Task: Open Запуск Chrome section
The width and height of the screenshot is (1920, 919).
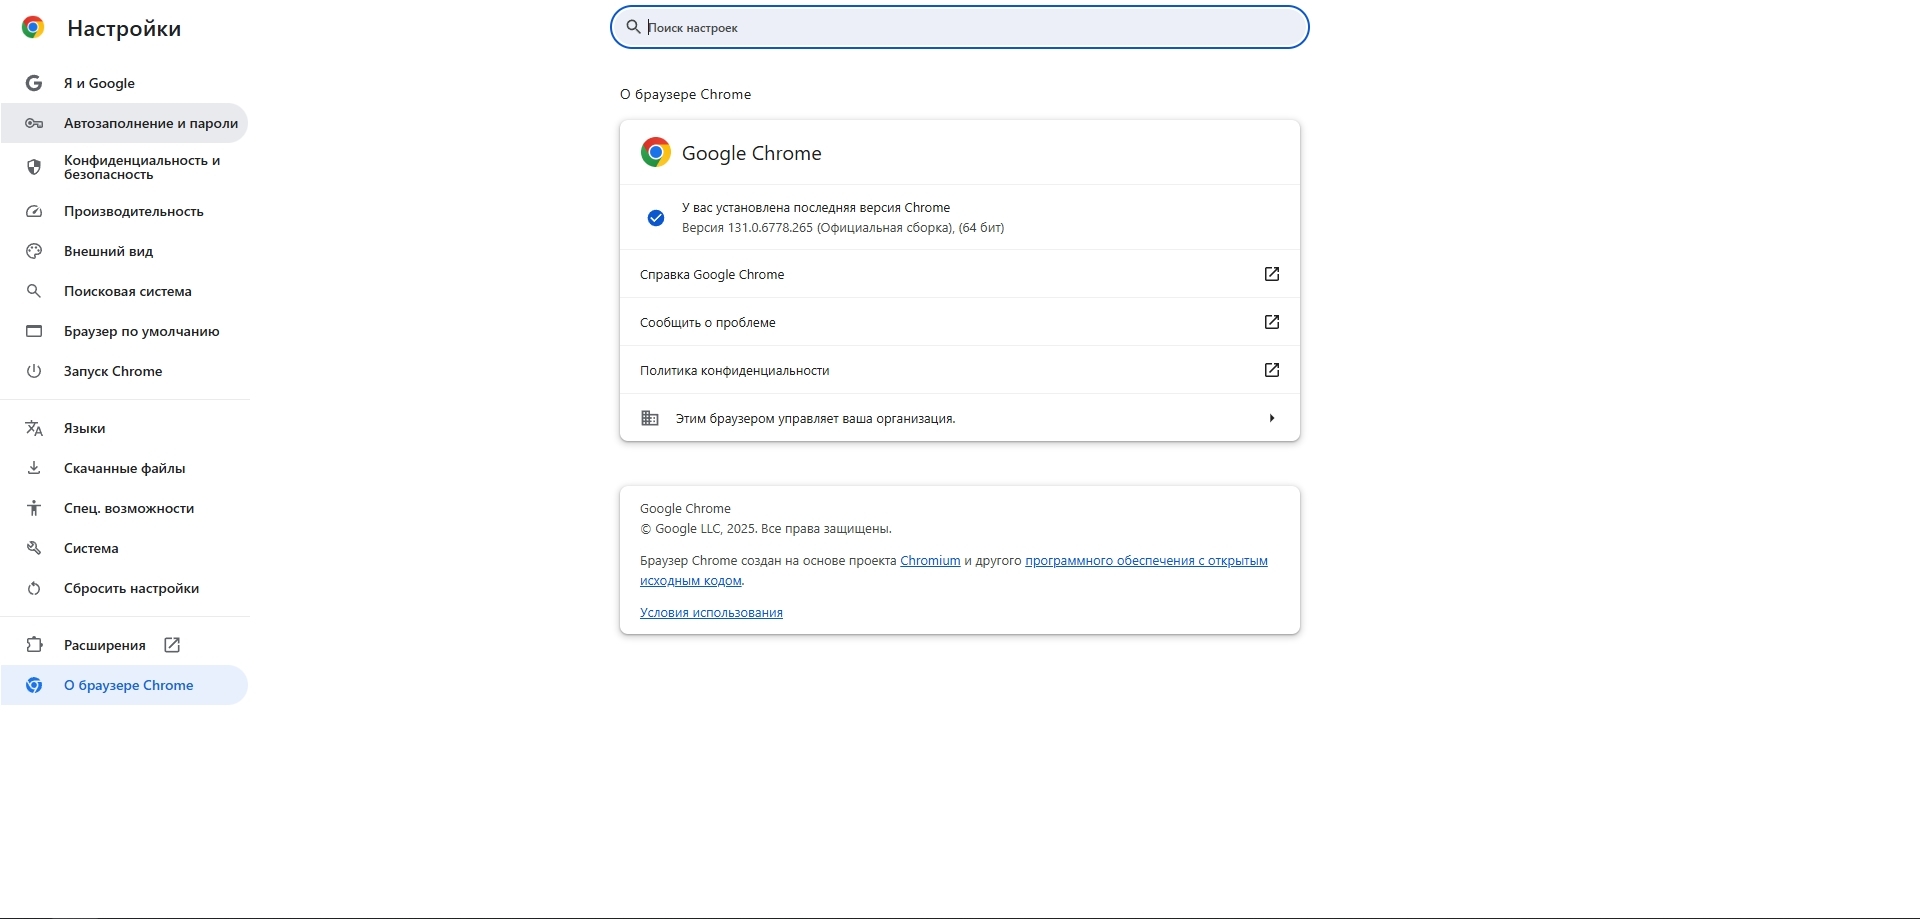Action: (125, 371)
